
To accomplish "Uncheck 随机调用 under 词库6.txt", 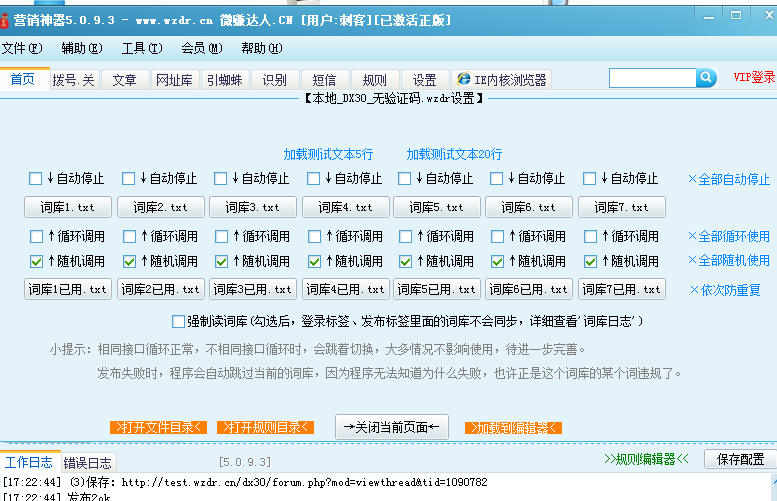I will (x=498, y=261).
